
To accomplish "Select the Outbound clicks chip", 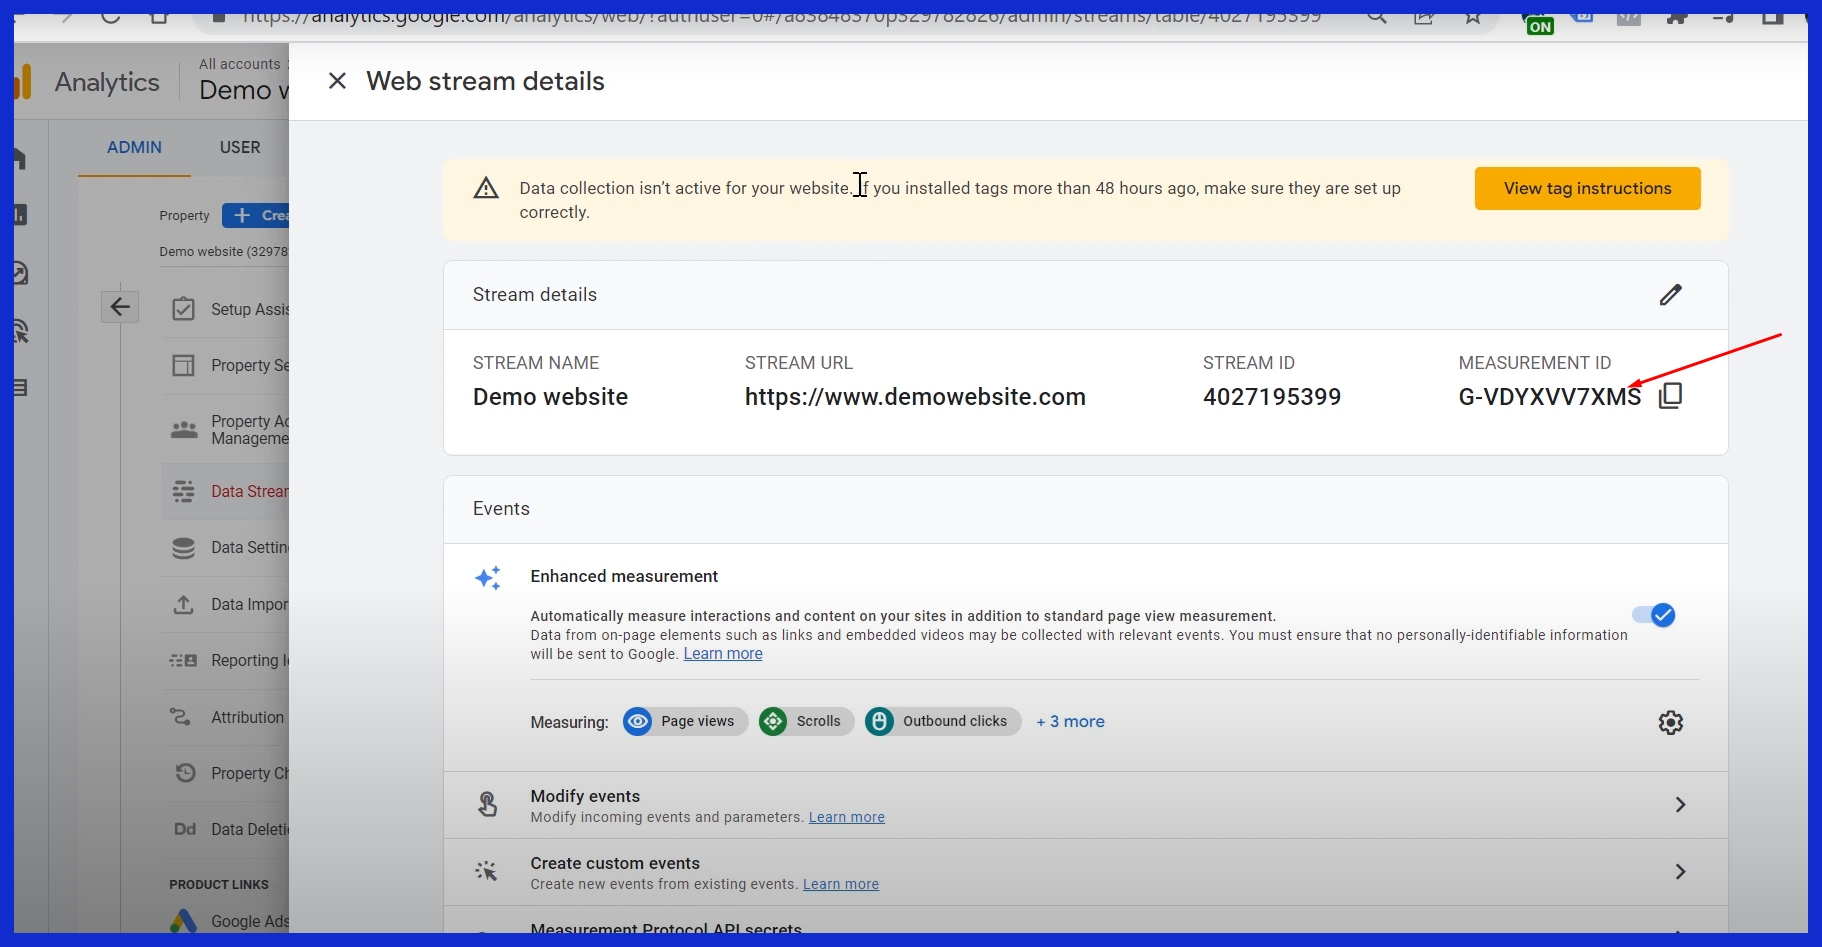I will tap(942, 721).
